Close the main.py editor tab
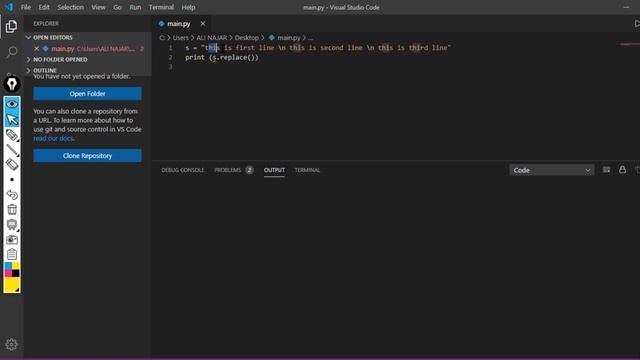Image resolution: width=640 pixels, height=360 pixels. pyautogui.click(x=203, y=24)
